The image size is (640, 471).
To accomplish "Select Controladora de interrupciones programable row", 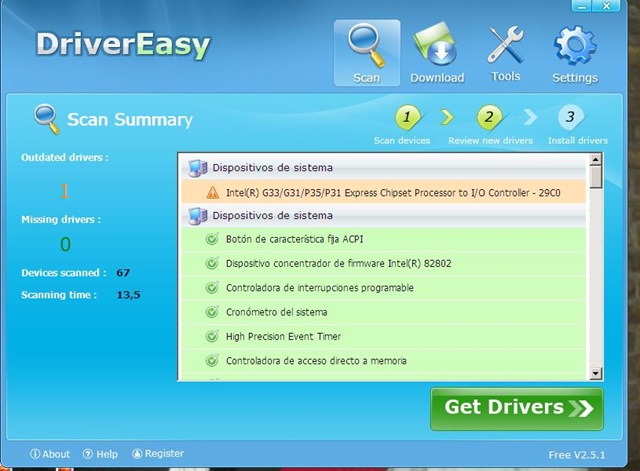I will pyautogui.click(x=384, y=288).
